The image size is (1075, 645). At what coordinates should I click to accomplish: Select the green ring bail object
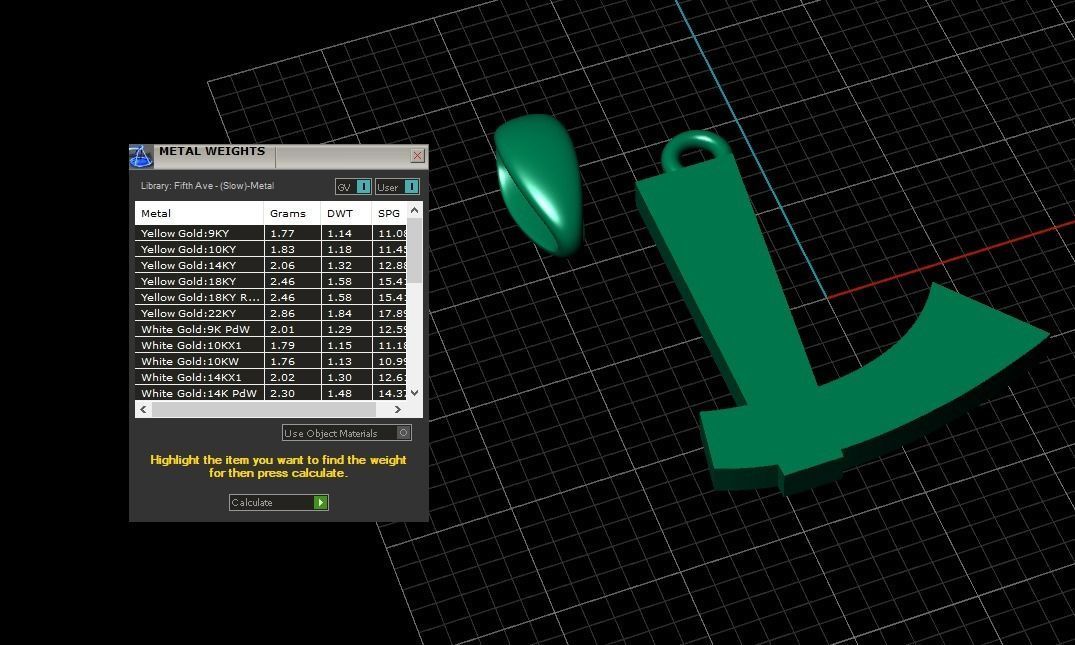click(x=539, y=185)
